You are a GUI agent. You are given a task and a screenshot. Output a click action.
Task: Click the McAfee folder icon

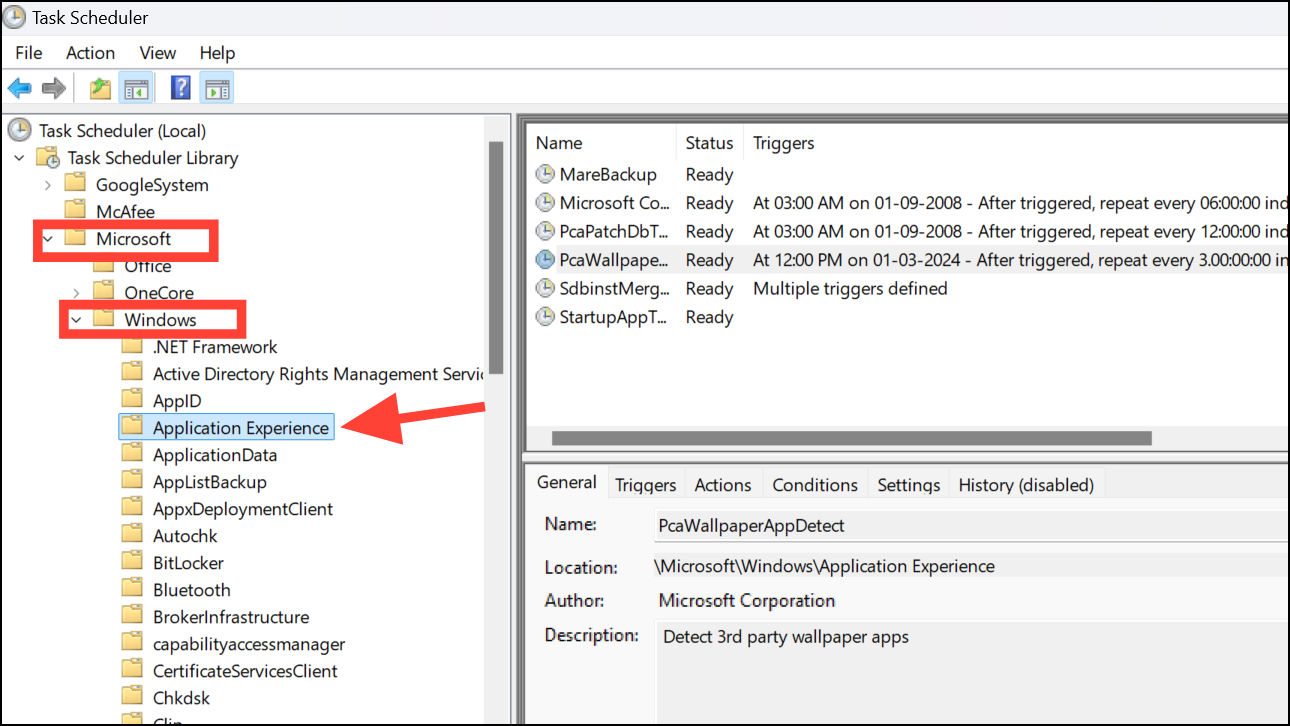76,211
